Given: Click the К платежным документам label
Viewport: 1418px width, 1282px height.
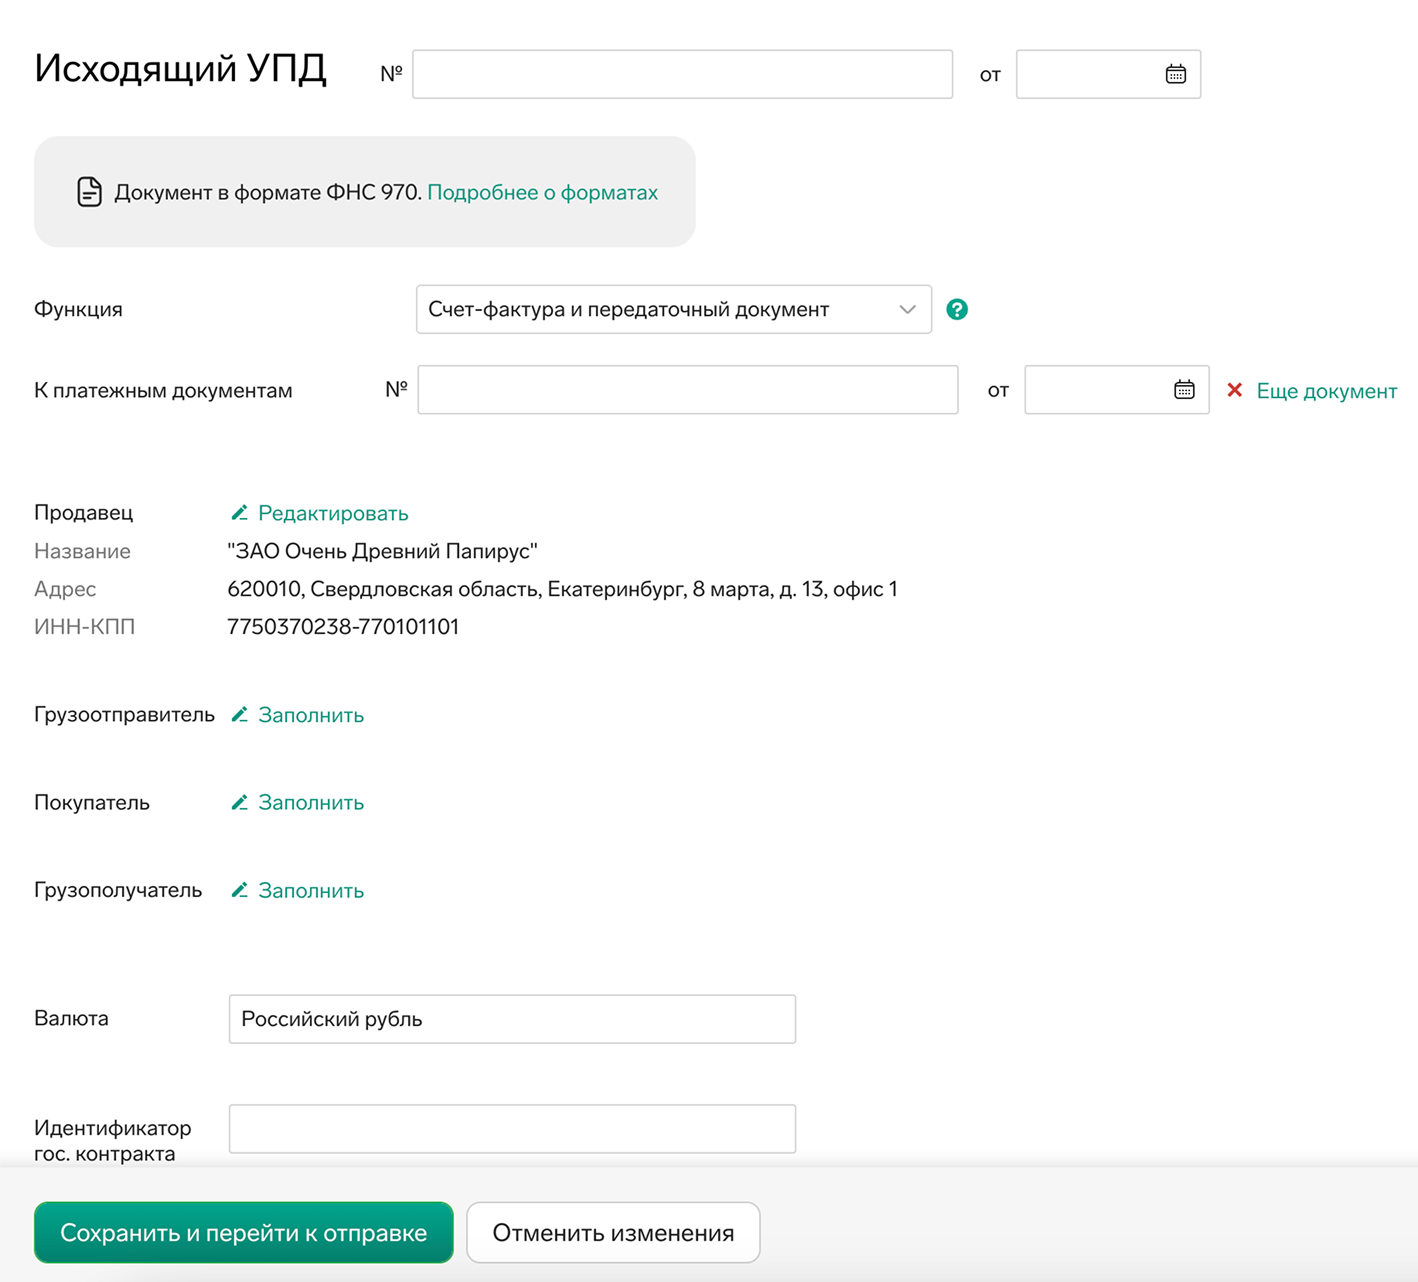Looking at the screenshot, I should [163, 391].
